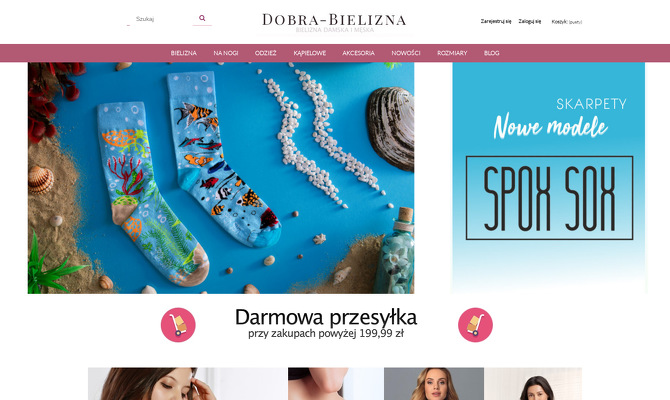This screenshot has width=670, height=400.
Task: Click the right pink delivery cart icon
Action: 475,325
